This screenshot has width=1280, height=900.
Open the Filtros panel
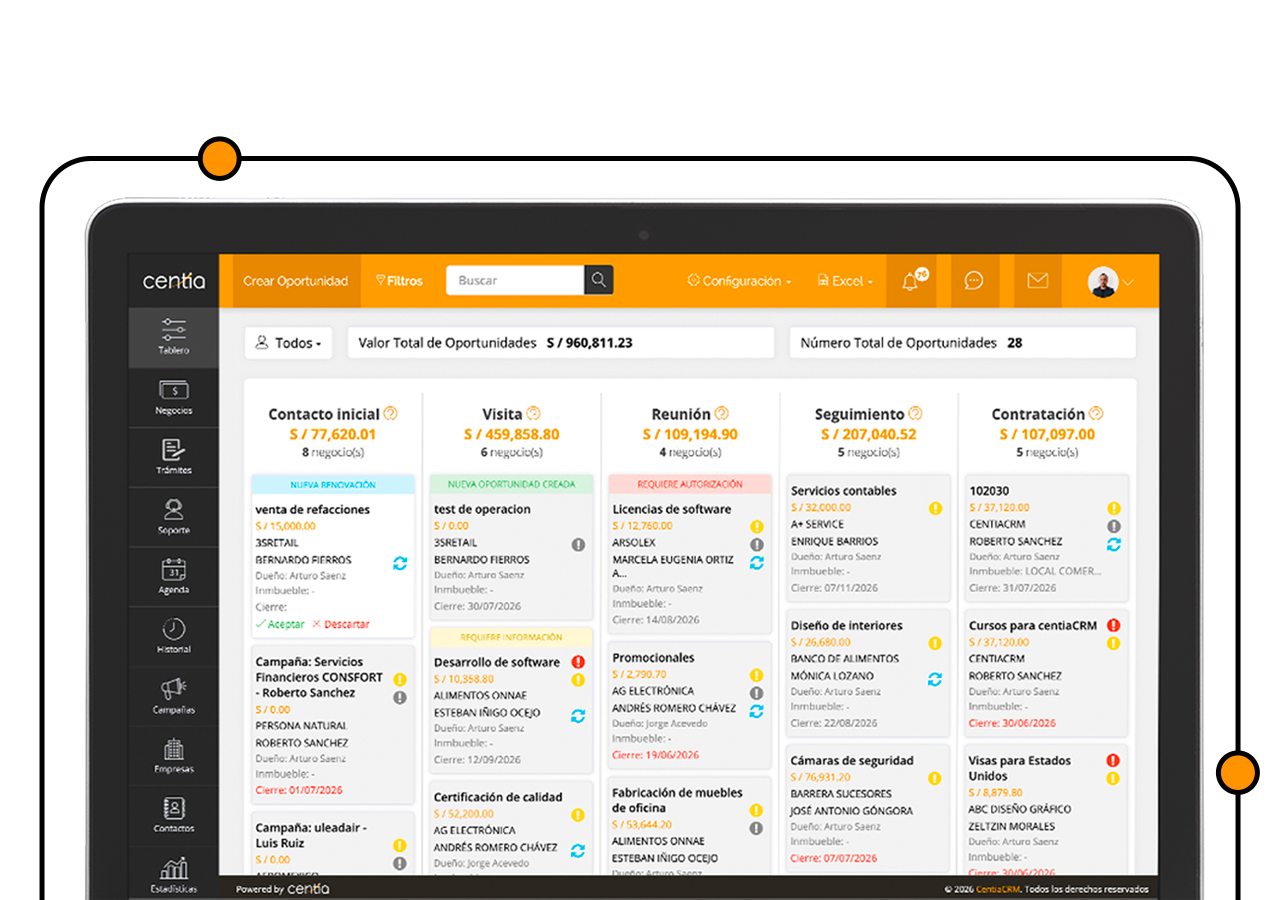click(399, 281)
